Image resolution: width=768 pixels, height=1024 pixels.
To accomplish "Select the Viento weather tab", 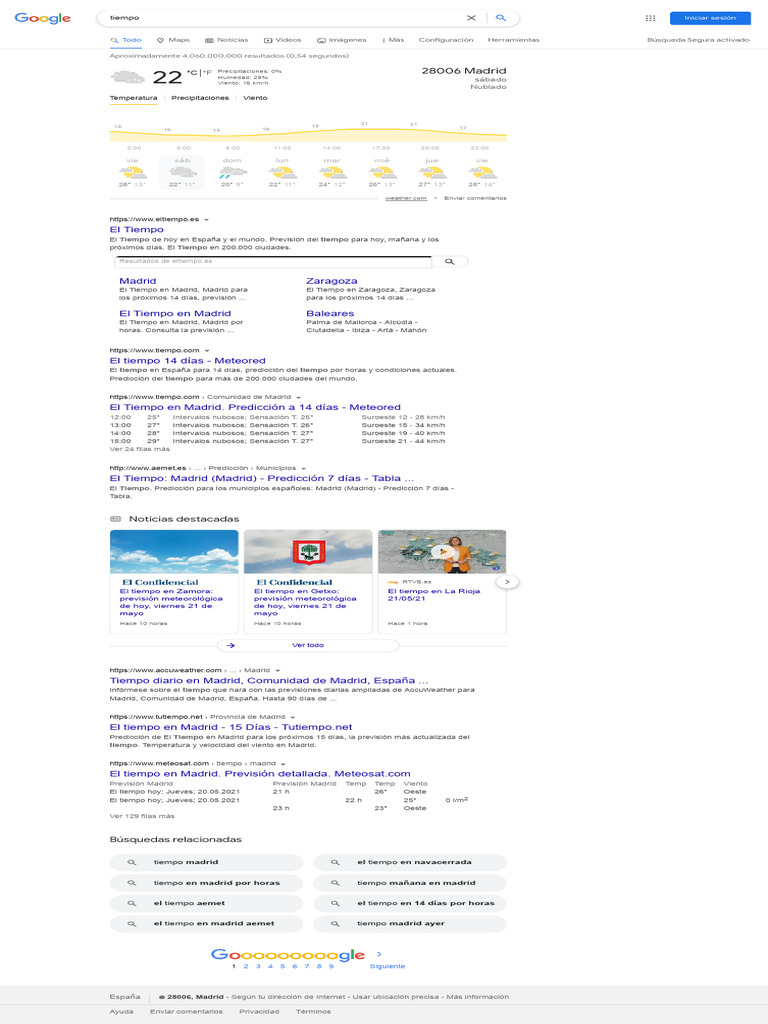I will pos(255,98).
